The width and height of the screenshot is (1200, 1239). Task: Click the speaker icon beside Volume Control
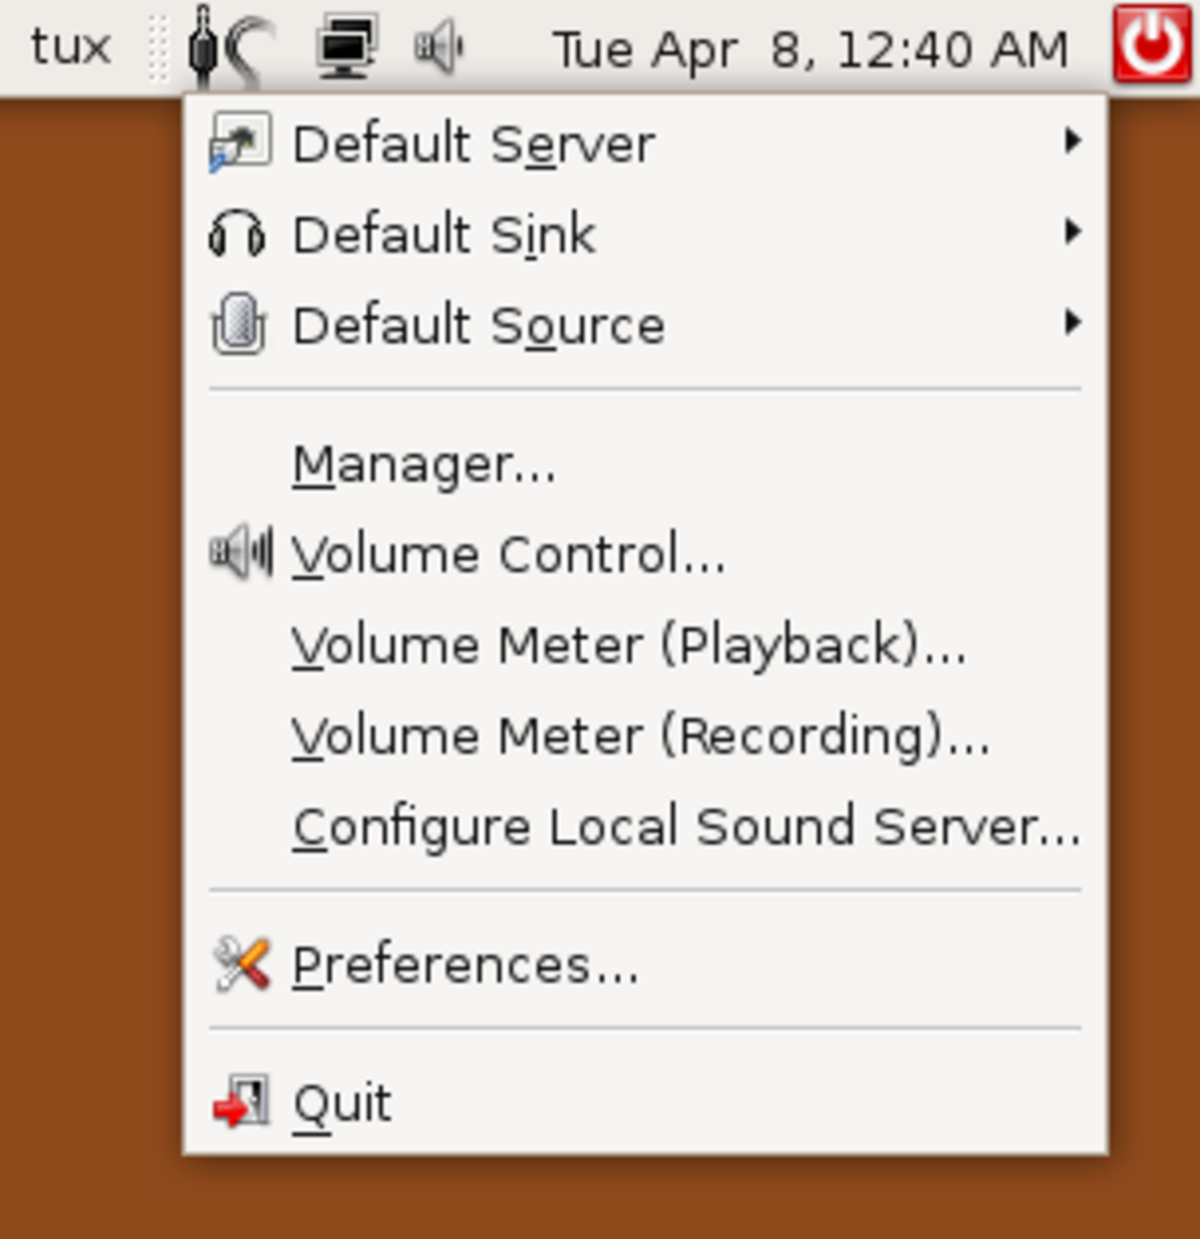(240, 553)
